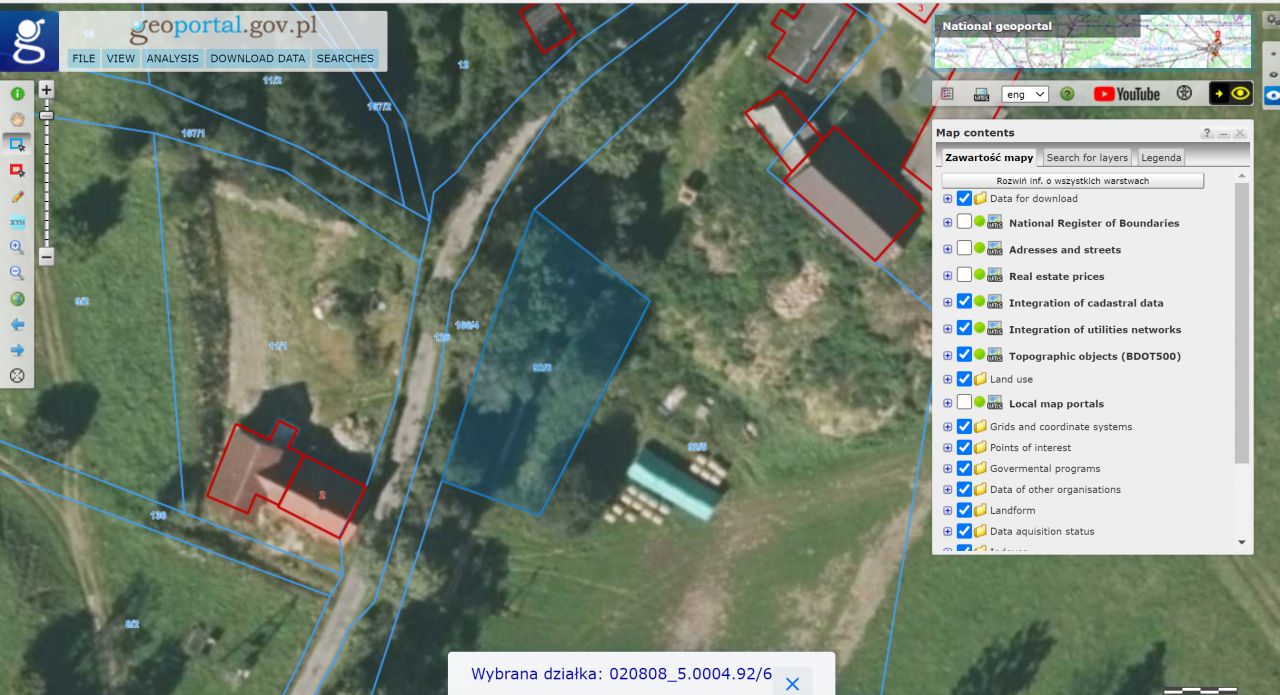The width and height of the screenshot is (1280, 695).
Task: Click the globe full extent icon
Action: pos(17,299)
